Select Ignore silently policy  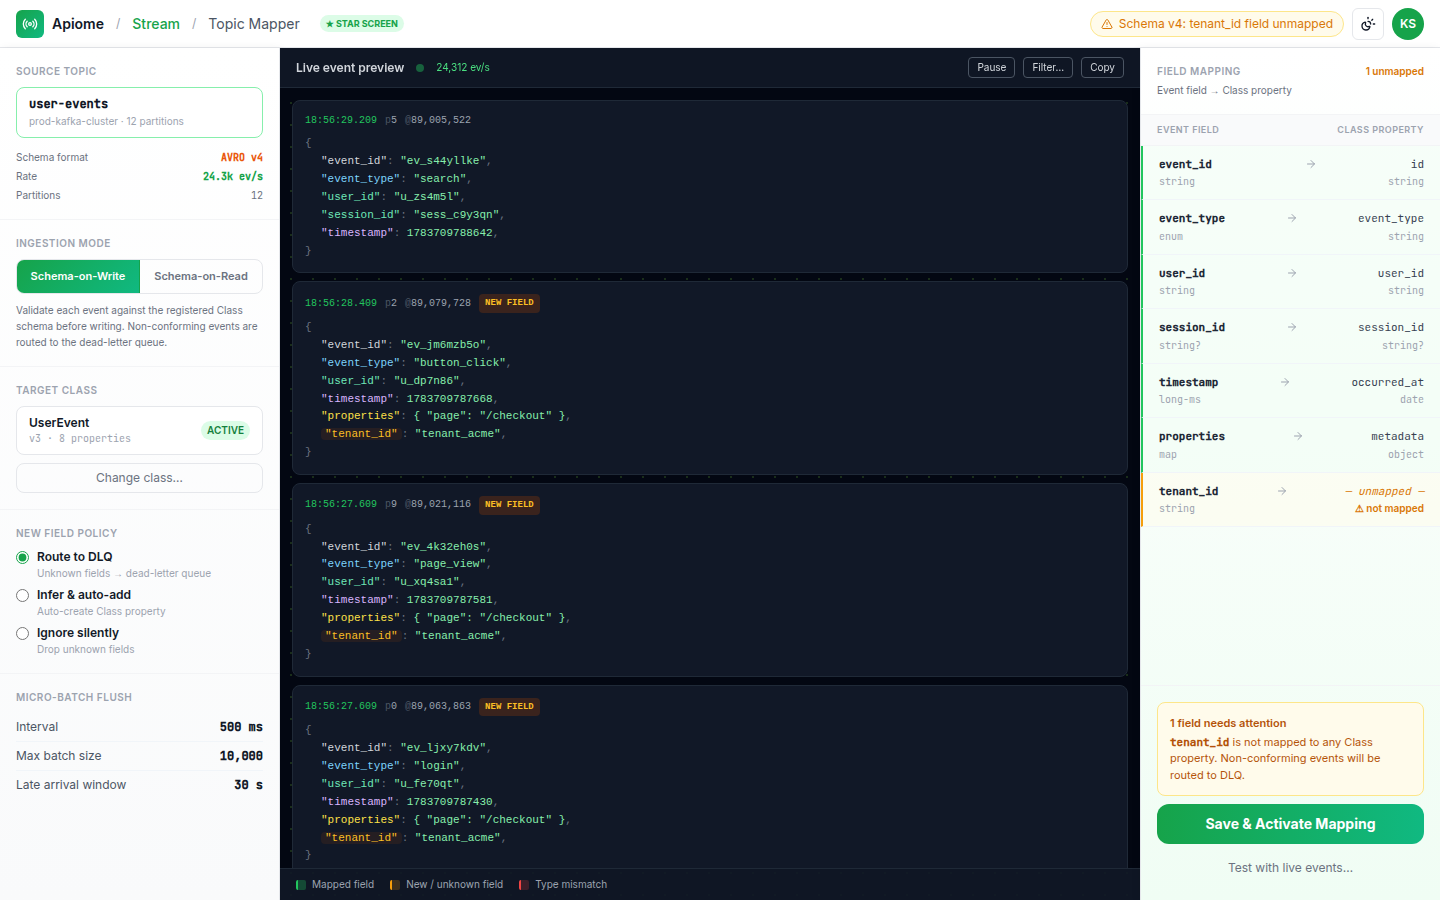(23, 633)
